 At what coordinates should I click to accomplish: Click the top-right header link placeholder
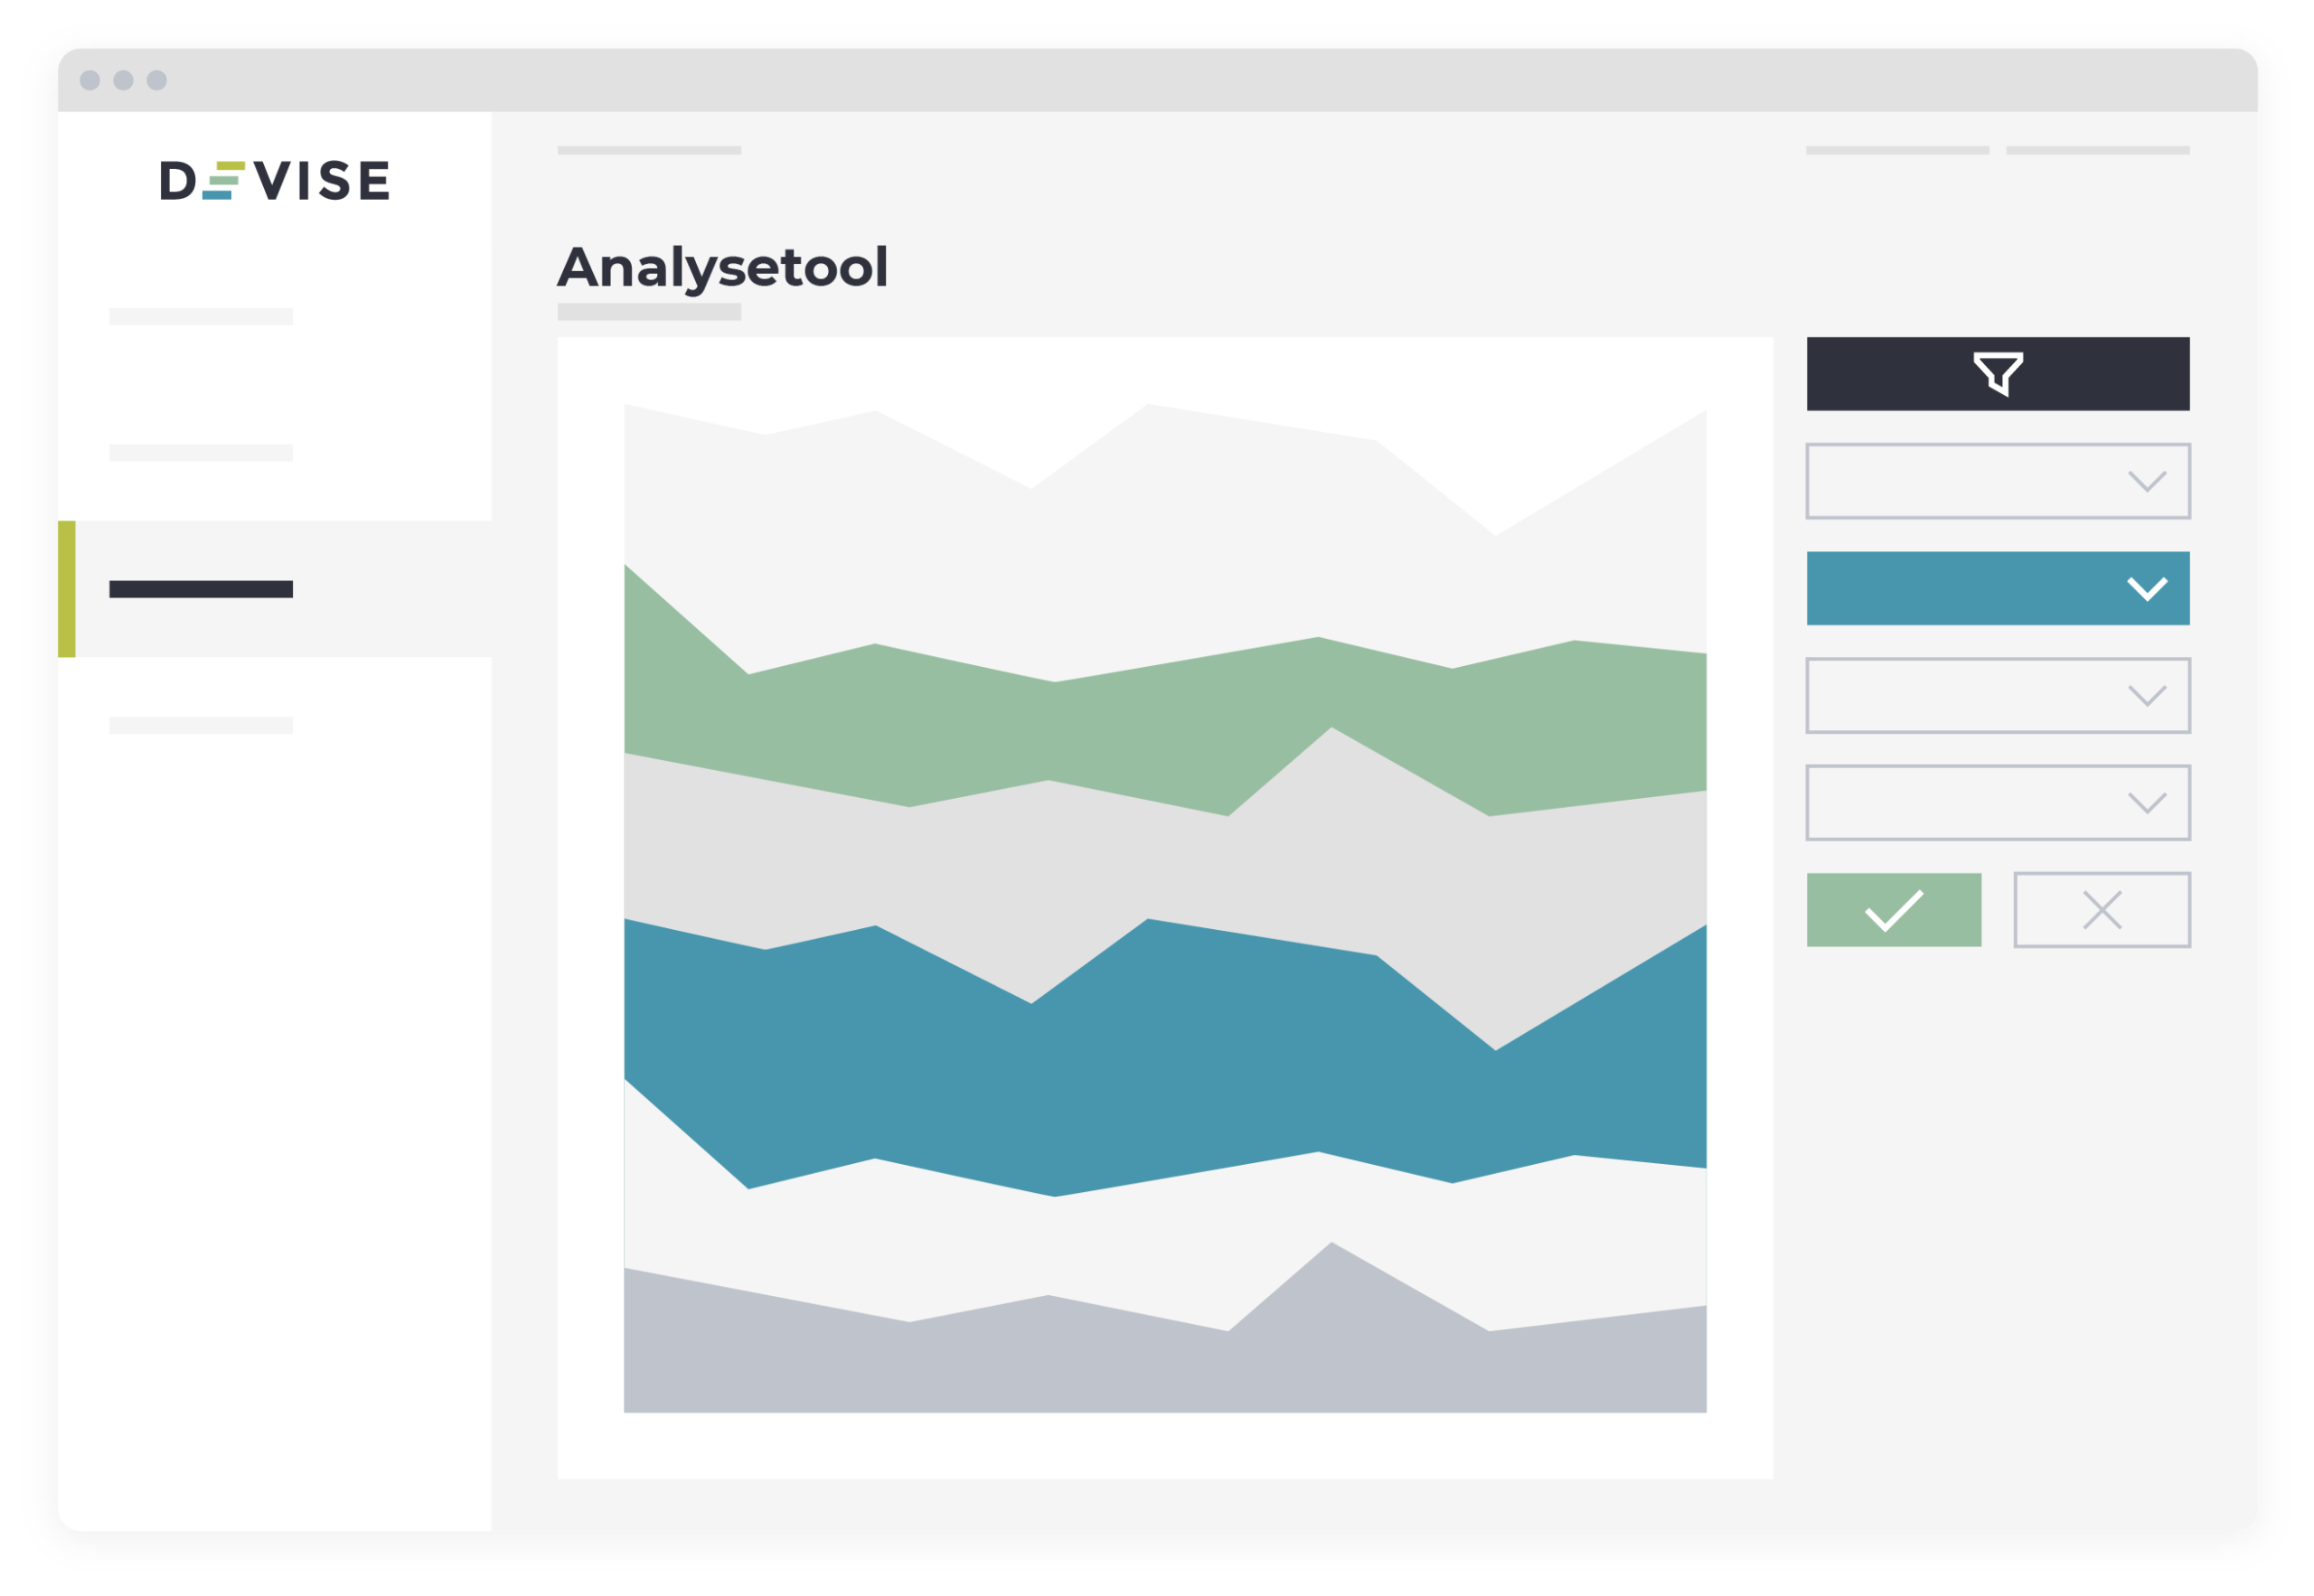tap(2097, 150)
